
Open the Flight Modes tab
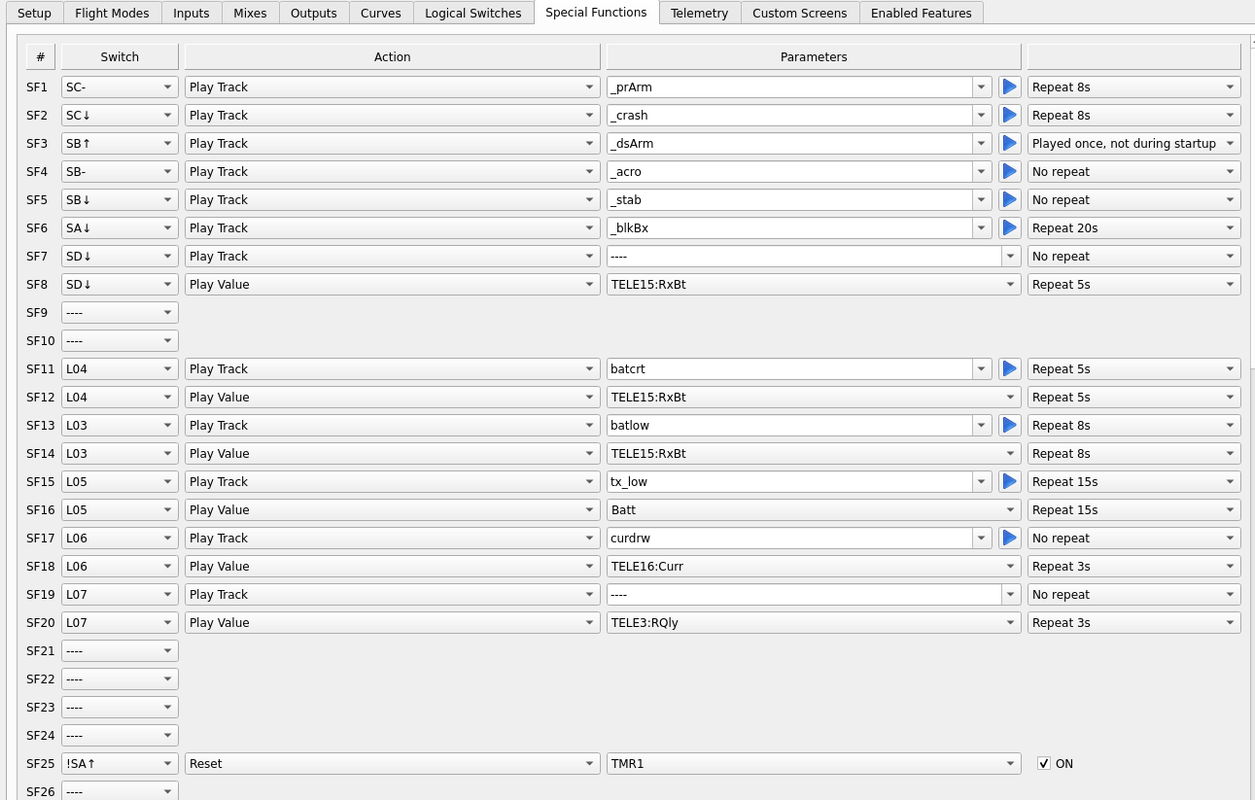[112, 13]
